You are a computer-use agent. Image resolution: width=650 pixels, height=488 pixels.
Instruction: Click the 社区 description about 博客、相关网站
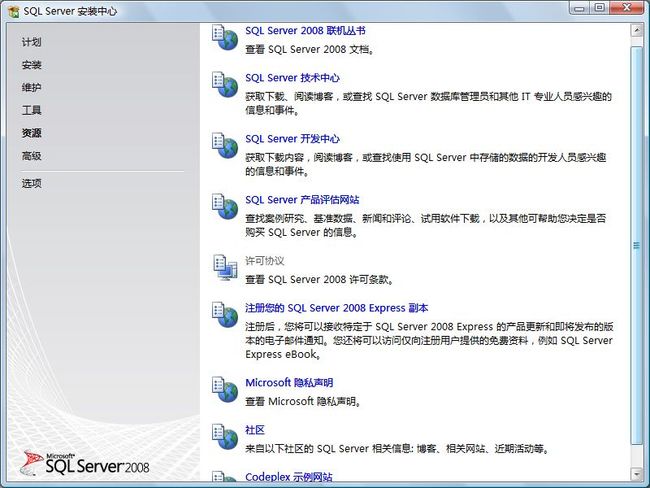[x=397, y=449]
